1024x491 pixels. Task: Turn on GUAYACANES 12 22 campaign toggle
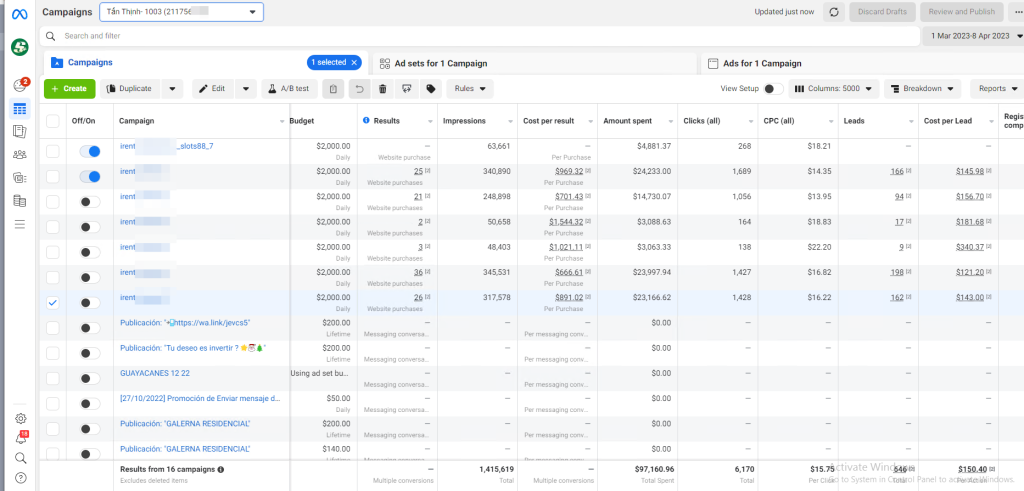(90, 379)
